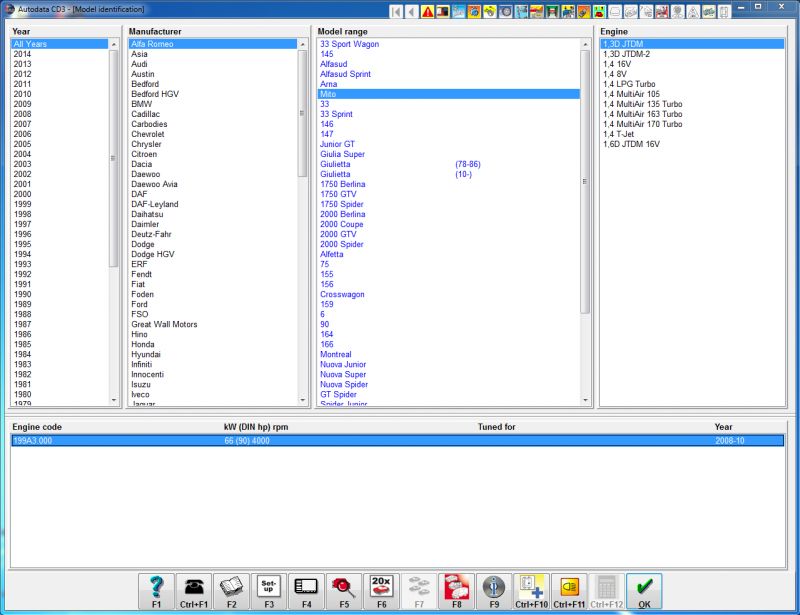This screenshot has height=615, width=800.
Task: Select engine code row 199A3.000
Action: 397,440
